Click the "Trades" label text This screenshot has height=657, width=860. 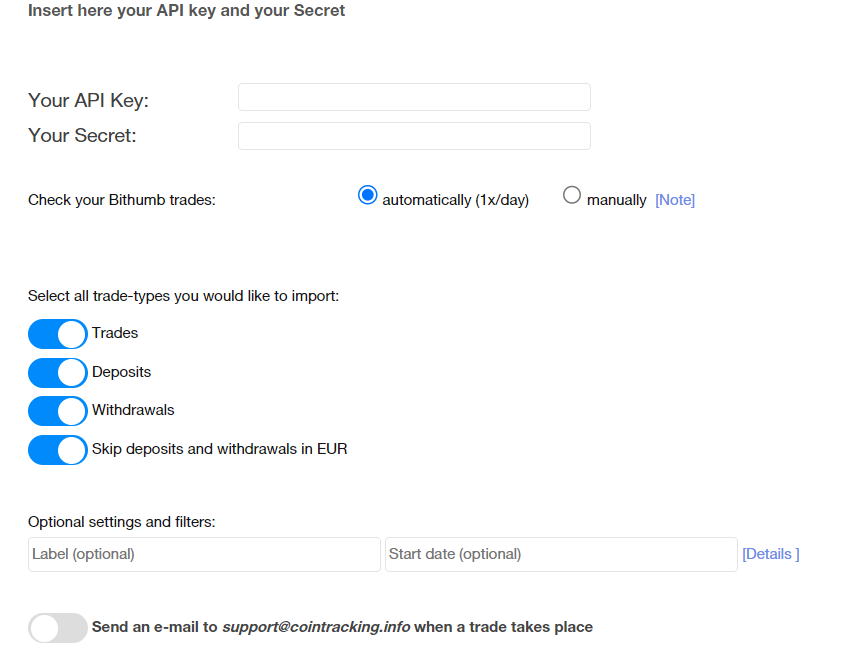[115, 333]
